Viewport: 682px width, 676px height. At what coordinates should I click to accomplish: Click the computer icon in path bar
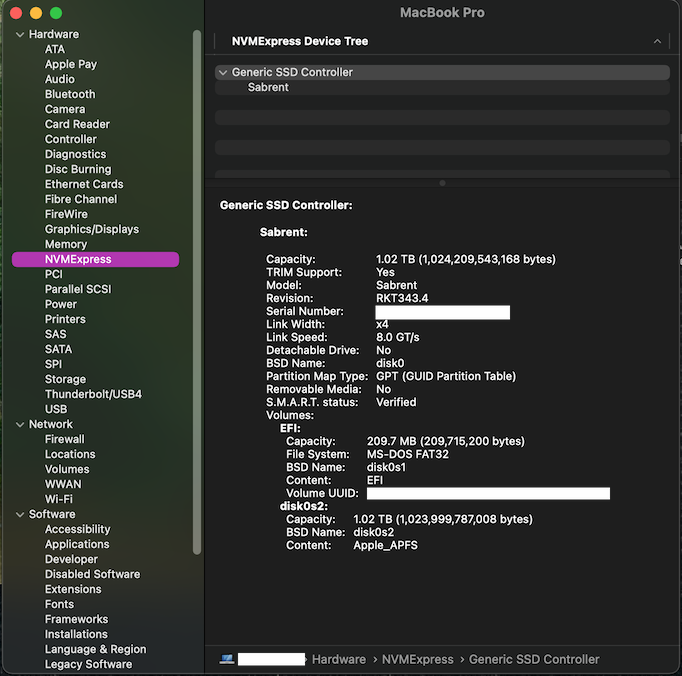click(x=227, y=660)
